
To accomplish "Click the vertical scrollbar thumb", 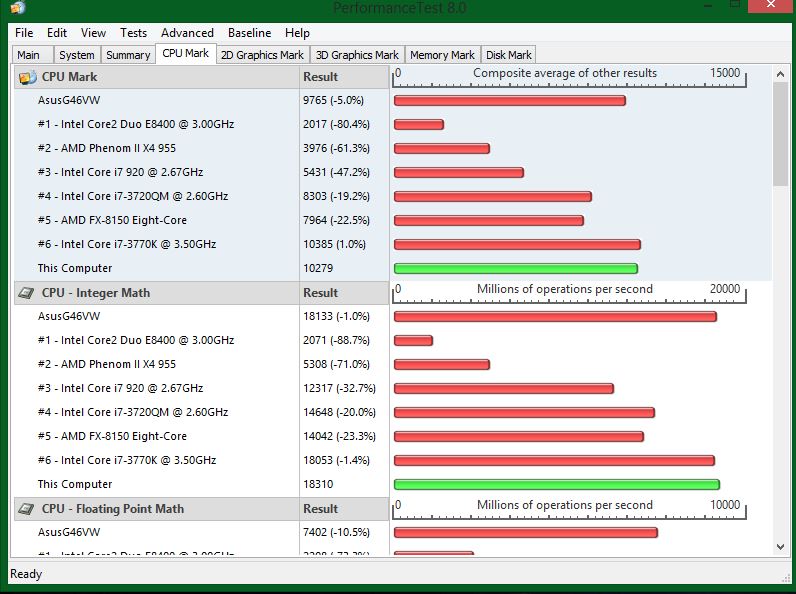I will (x=780, y=135).
